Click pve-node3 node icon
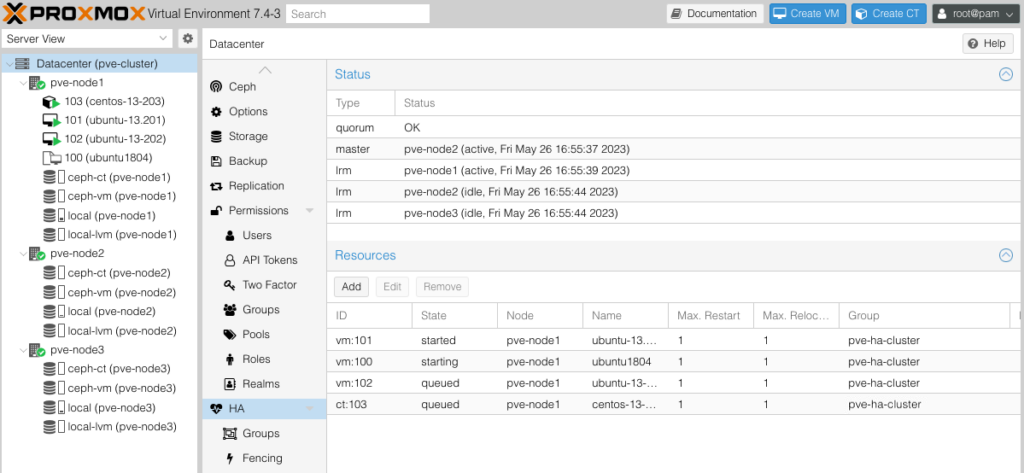This screenshot has width=1024, height=473. pyautogui.click(x=37, y=350)
